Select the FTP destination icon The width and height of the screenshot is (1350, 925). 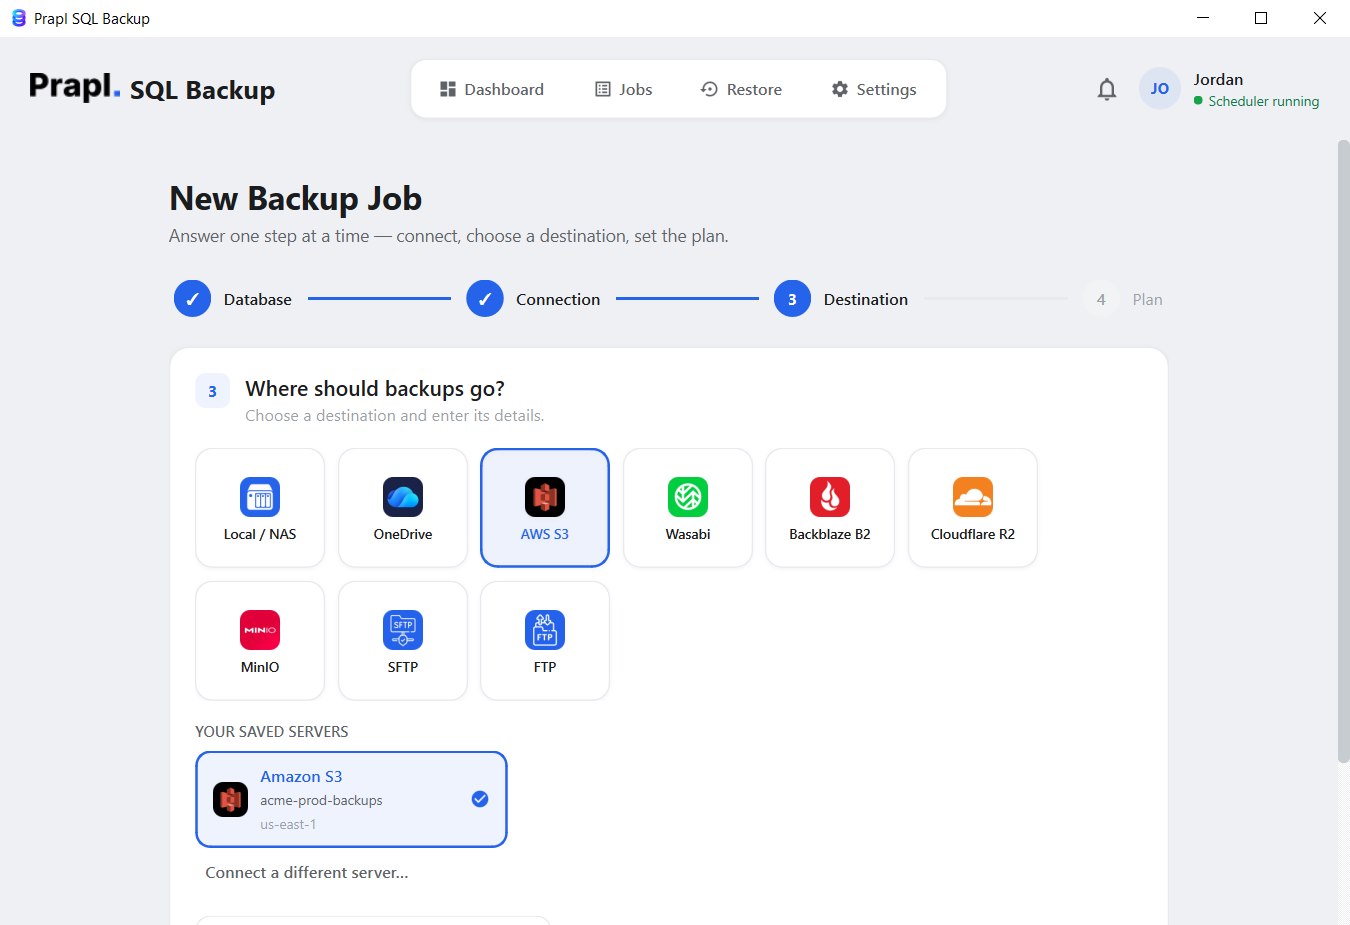click(x=545, y=630)
